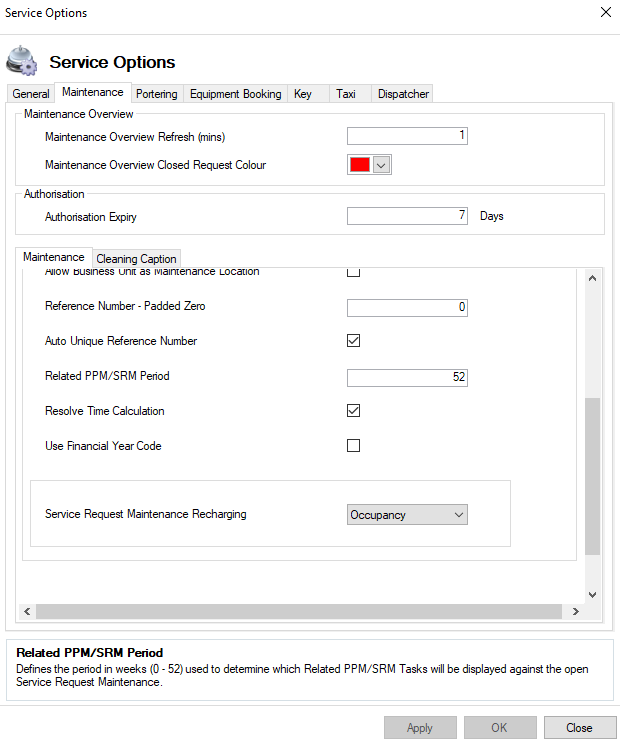Open the Equipment Booking tab
The image size is (620, 743).
coord(235,94)
